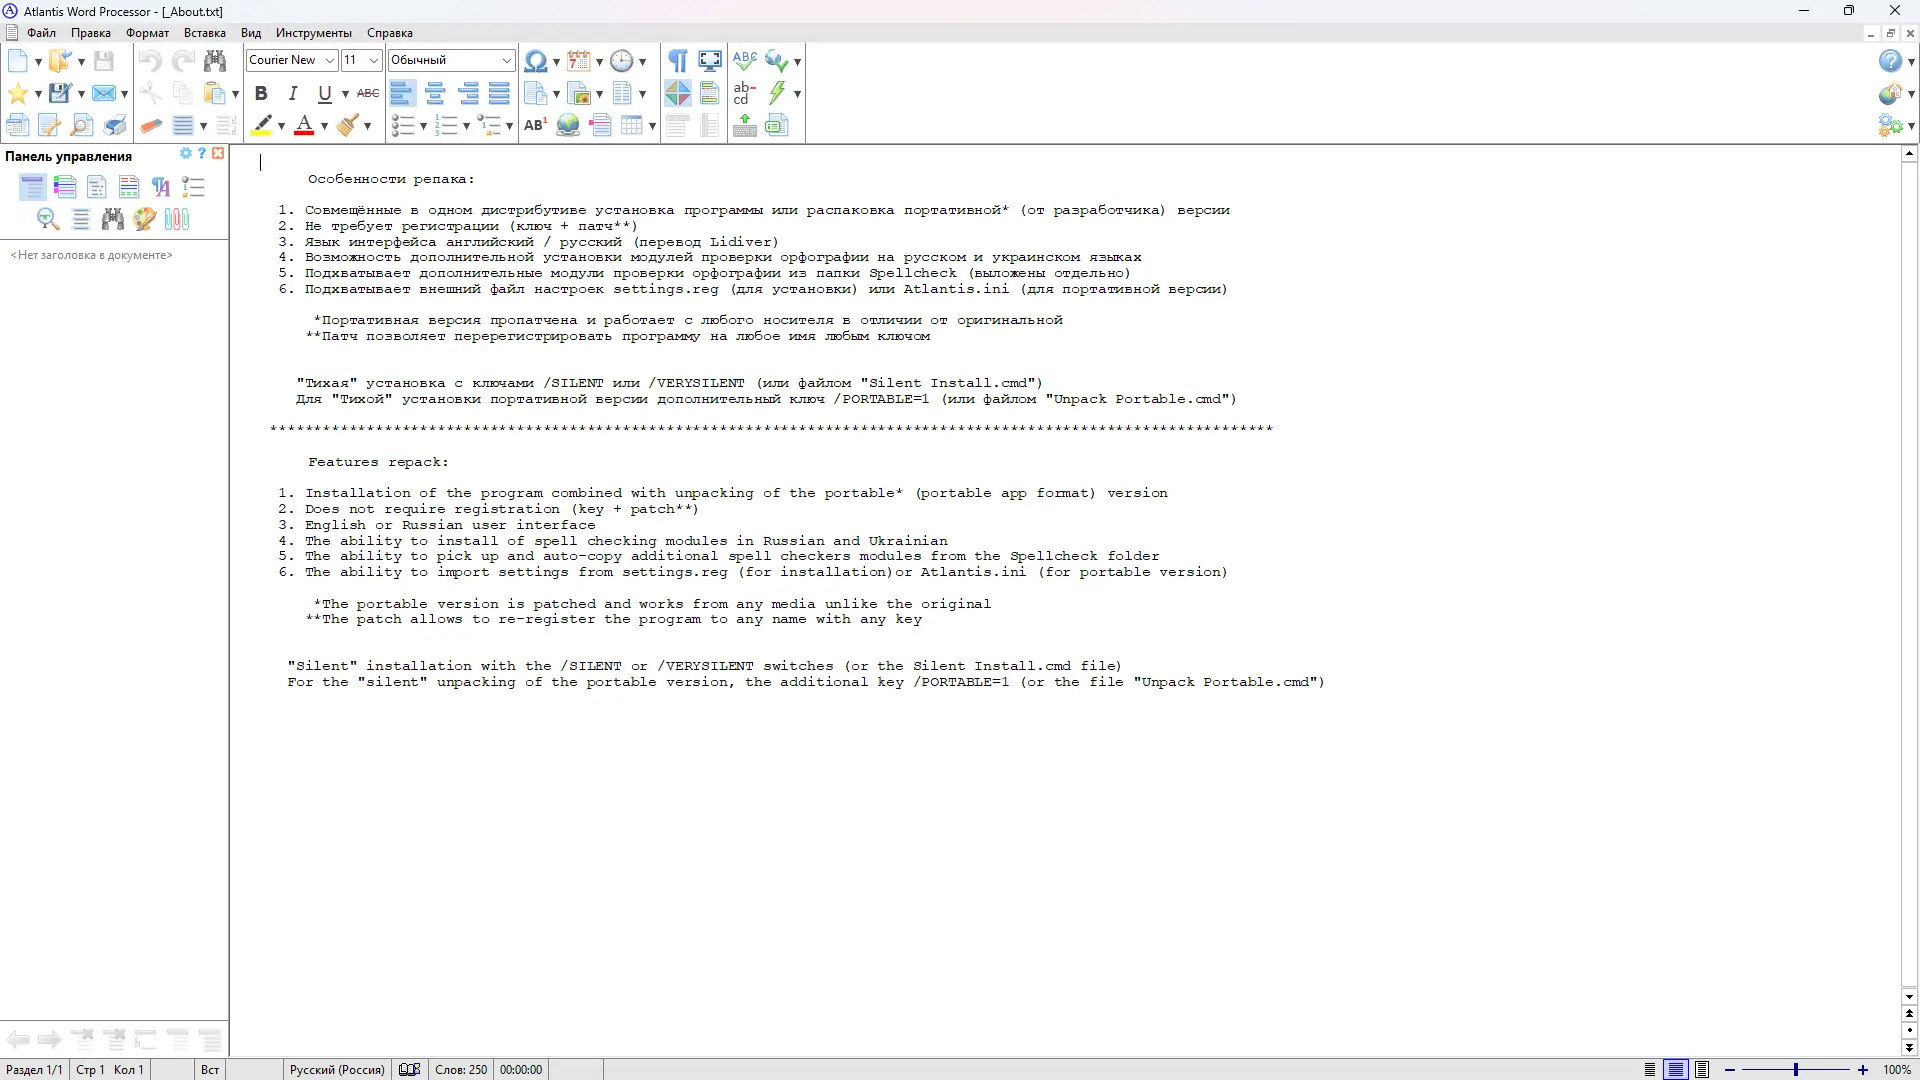Click the paintbrush format painter icon
1920x1080 pixels.
tap(348, 126)
